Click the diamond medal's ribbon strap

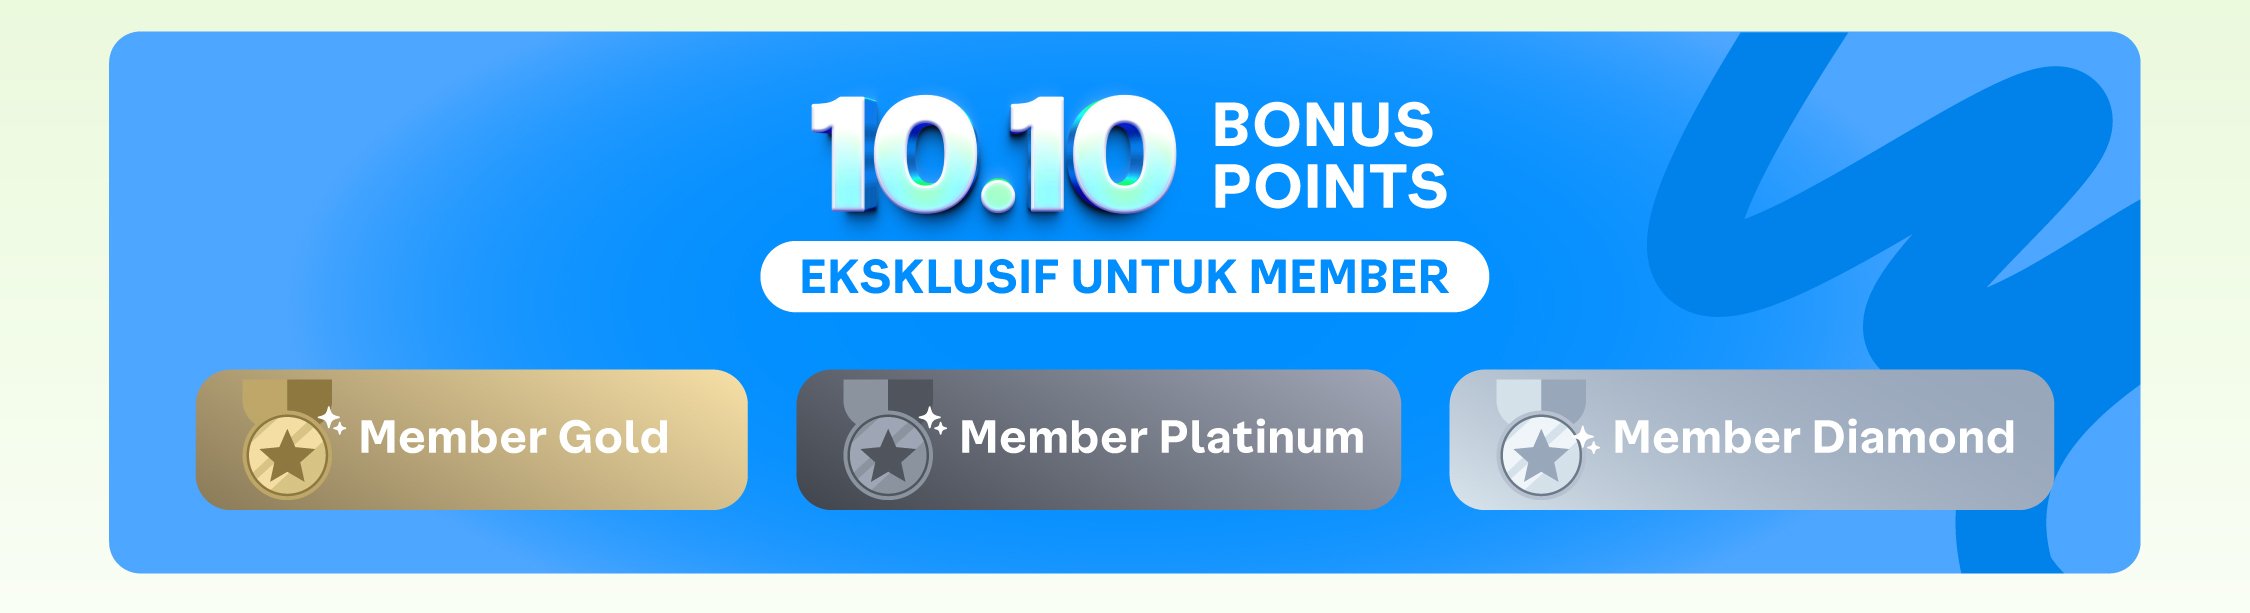tap(1541, 398)
